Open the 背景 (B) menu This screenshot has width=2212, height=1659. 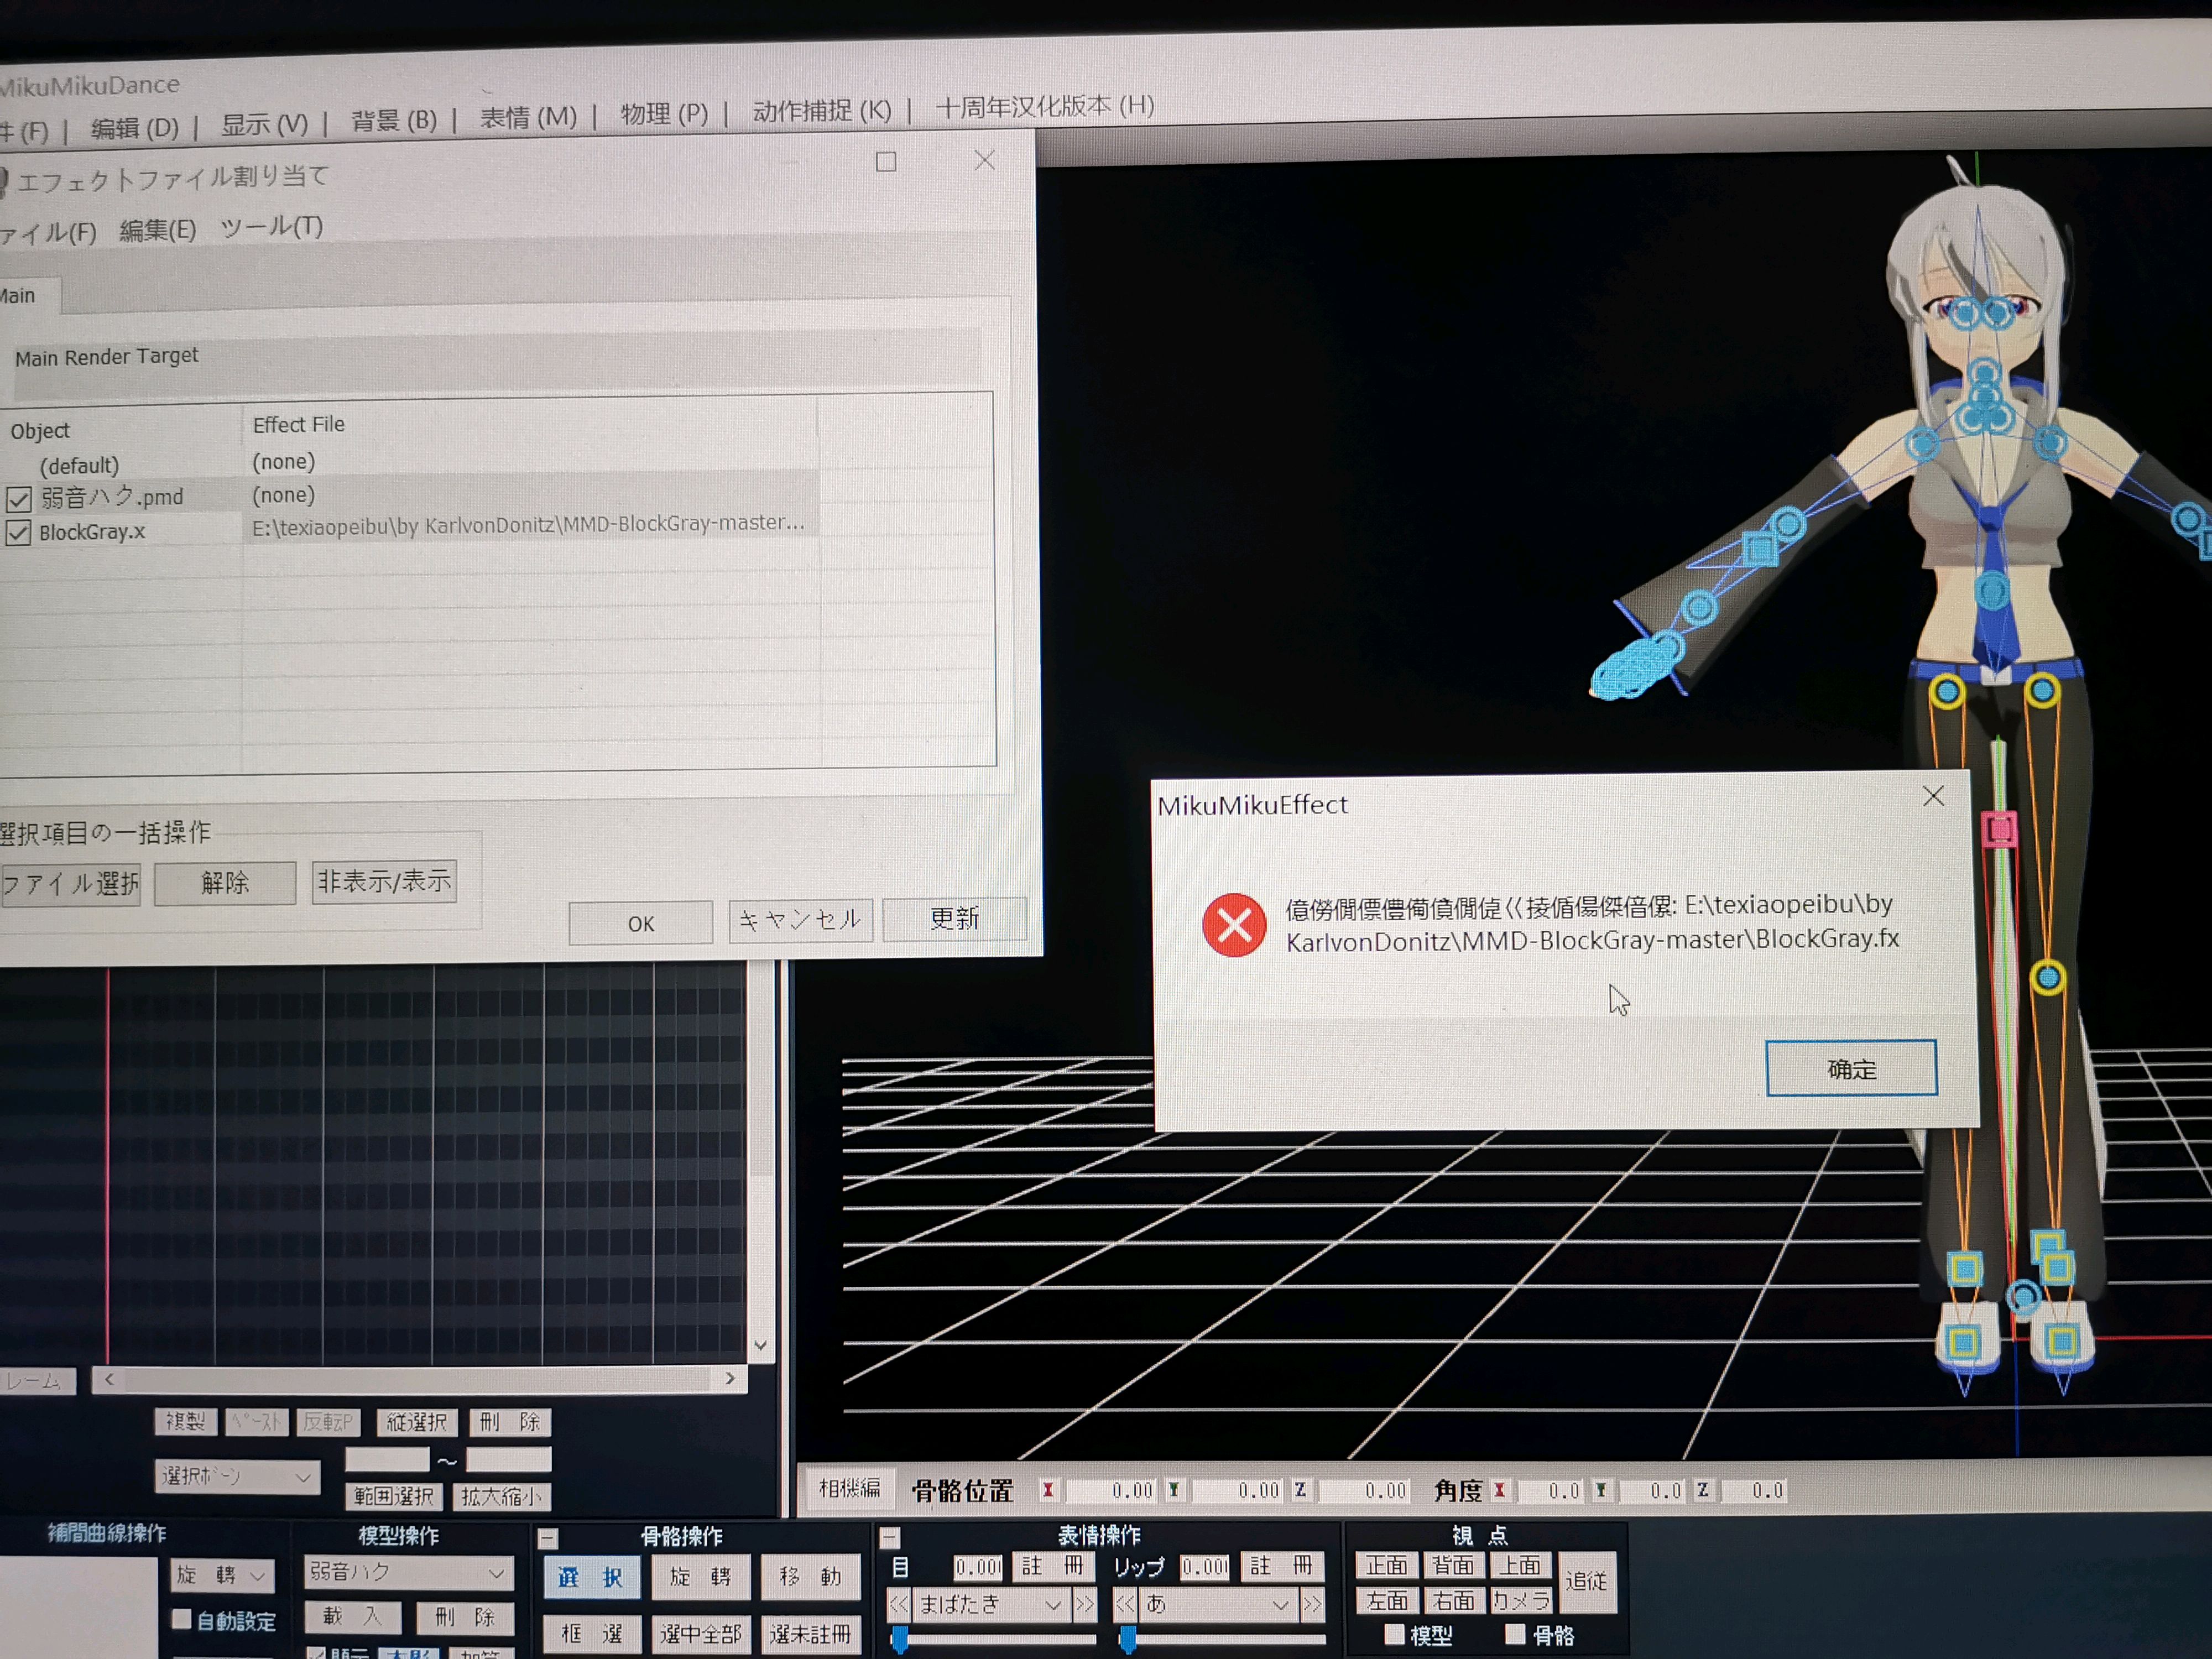[x=393, y=120]
